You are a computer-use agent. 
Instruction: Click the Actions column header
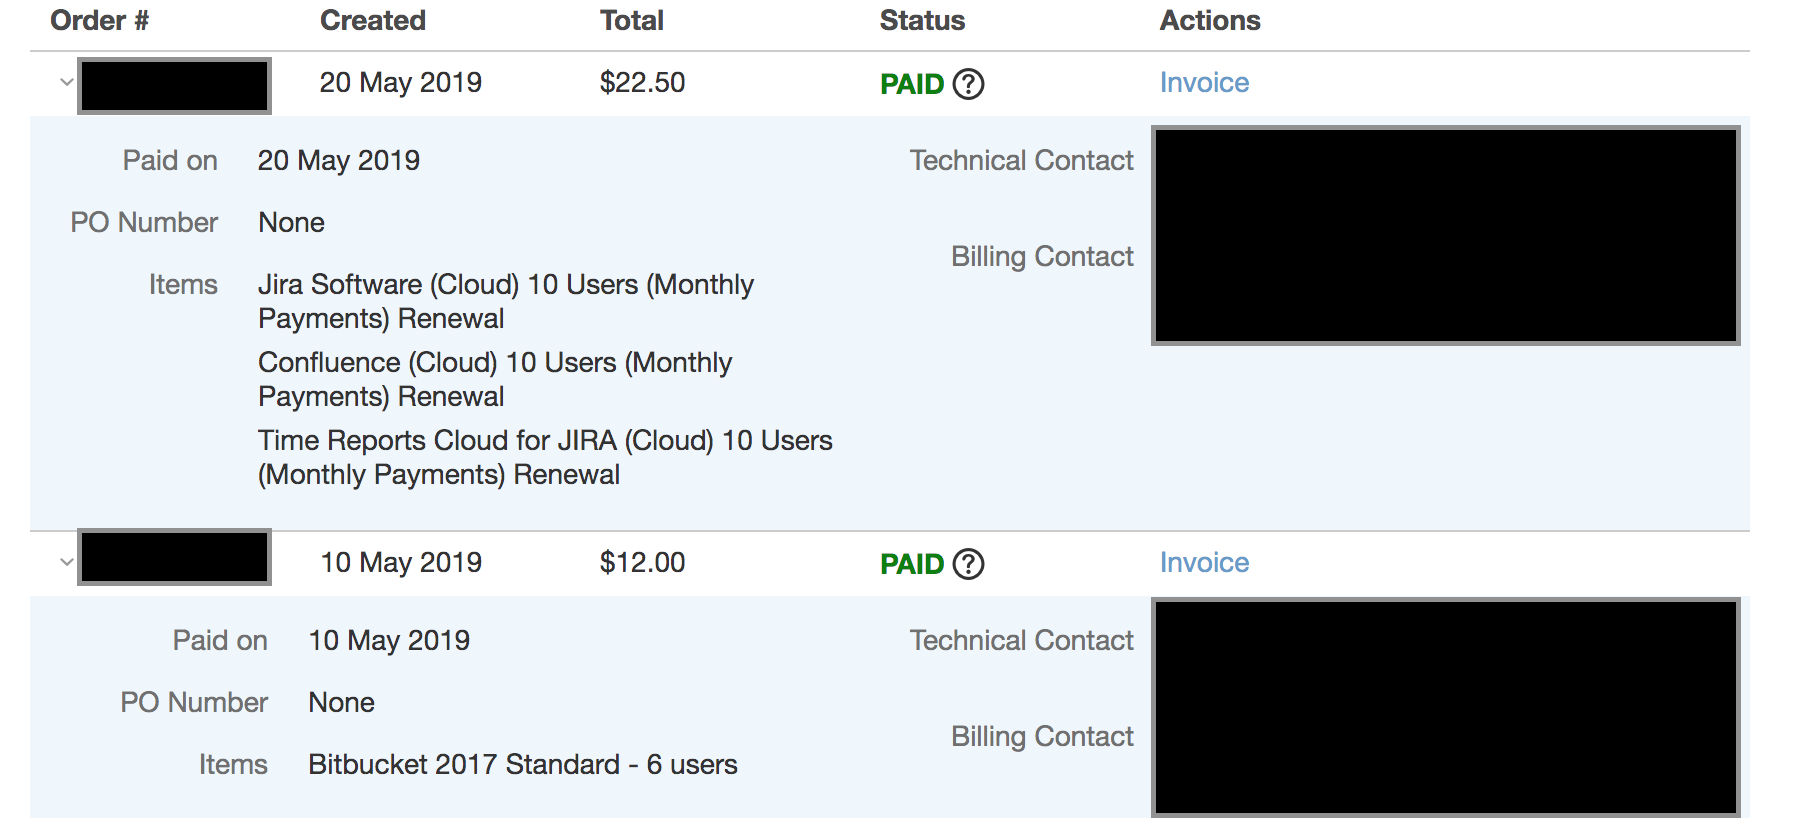tap(1210, 21)
